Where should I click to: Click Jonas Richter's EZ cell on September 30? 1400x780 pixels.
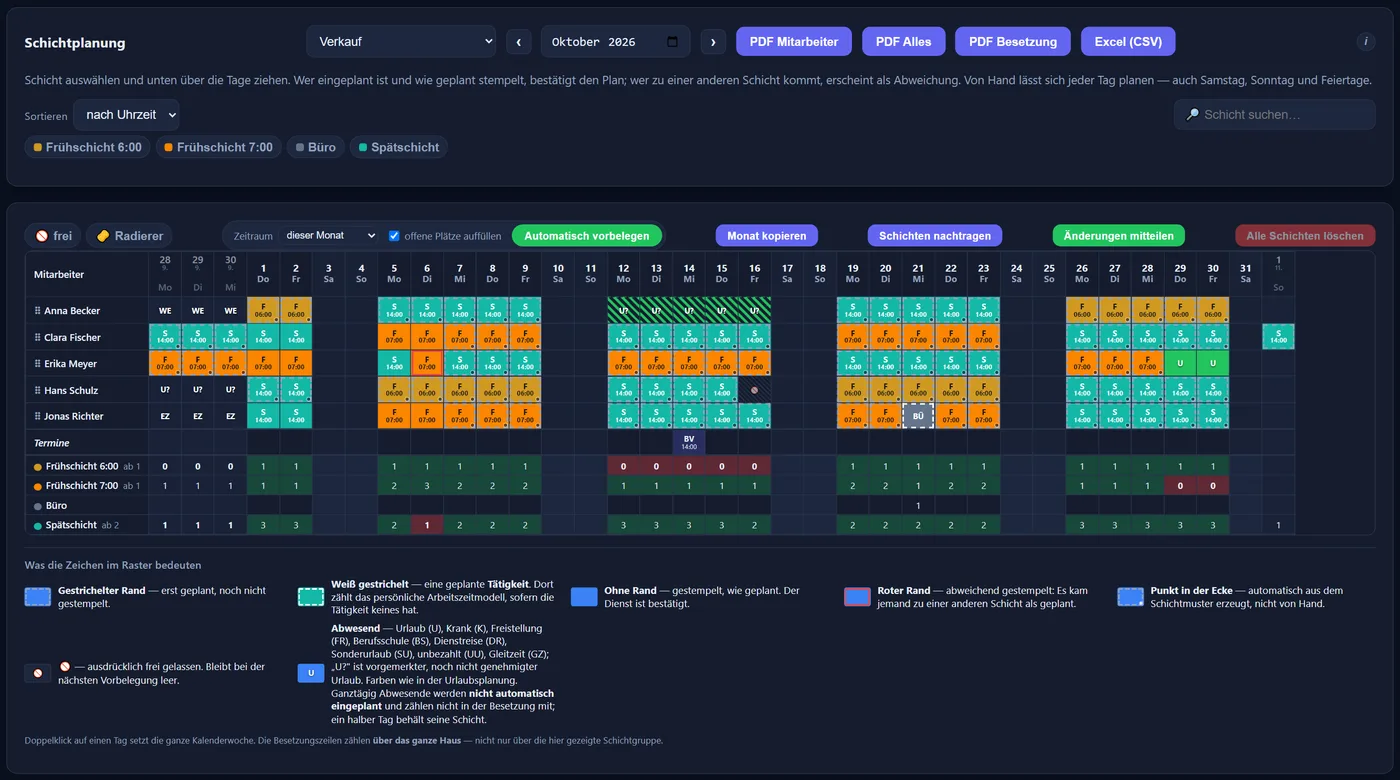tap(230, 416)
